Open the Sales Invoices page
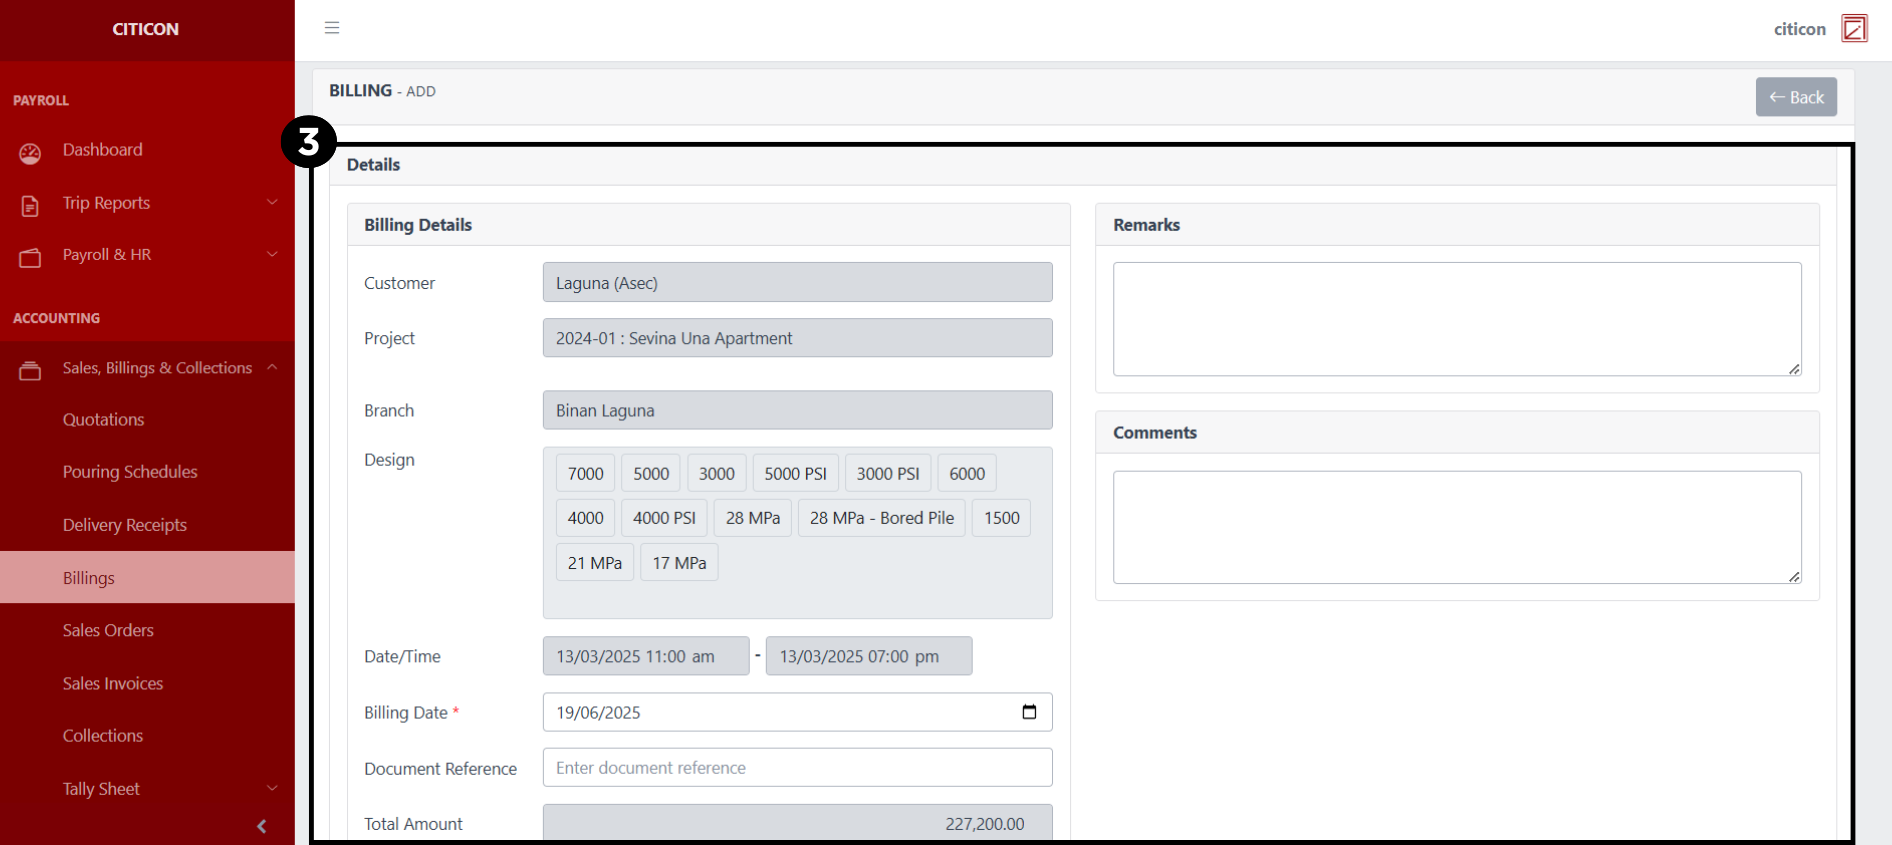Image resolution: width=1892 pixels, height=845 pixels. (x=112, y=683)
